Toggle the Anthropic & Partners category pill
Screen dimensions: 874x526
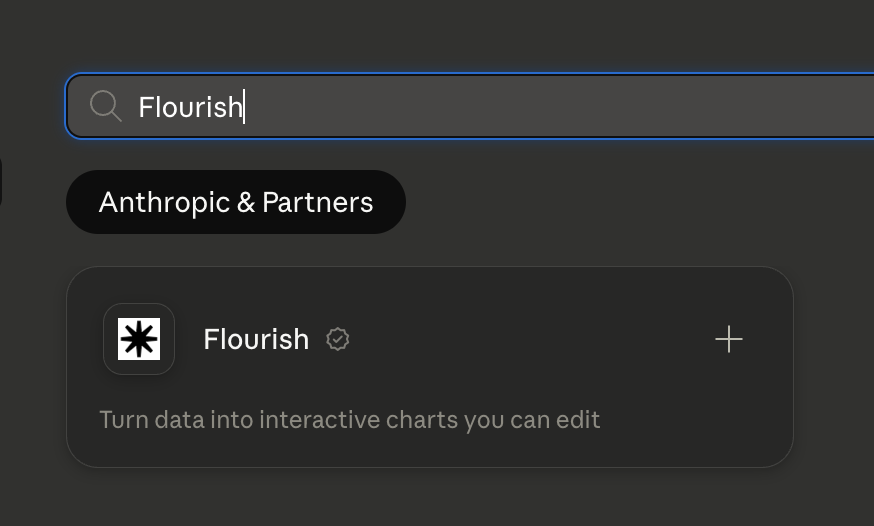[236, 202]
